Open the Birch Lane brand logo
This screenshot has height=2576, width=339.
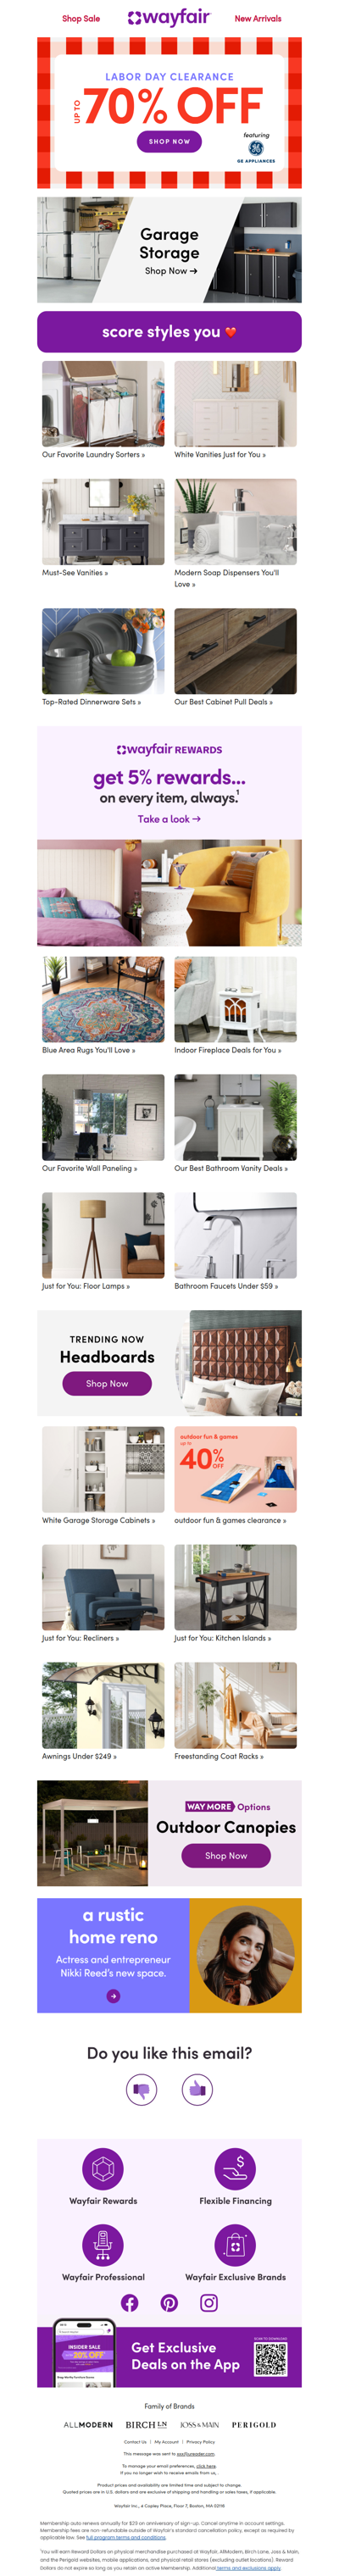click(x=146, y=2424)
